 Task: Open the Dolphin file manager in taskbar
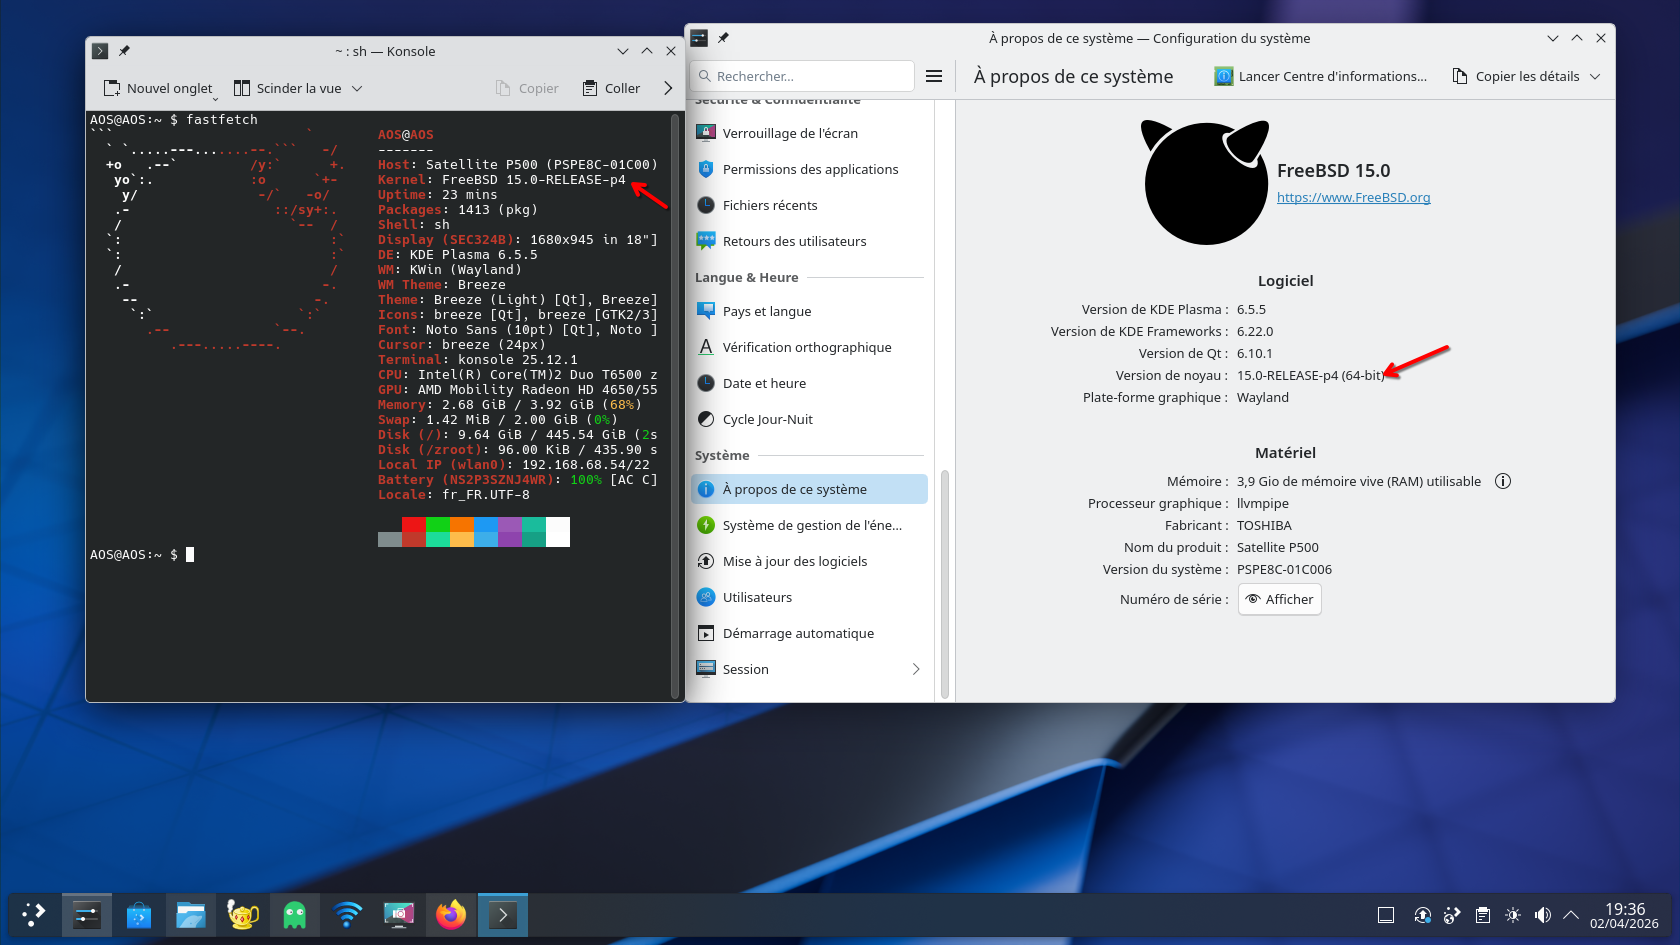tap(190, 915)
